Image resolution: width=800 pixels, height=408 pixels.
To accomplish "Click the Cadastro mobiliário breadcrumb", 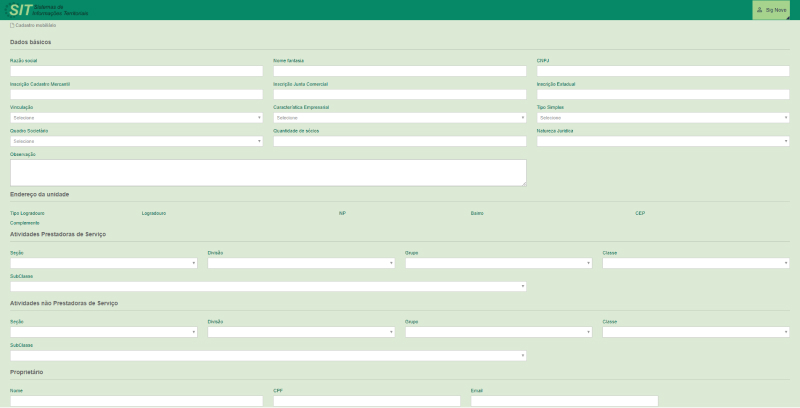I will [40, 25].
